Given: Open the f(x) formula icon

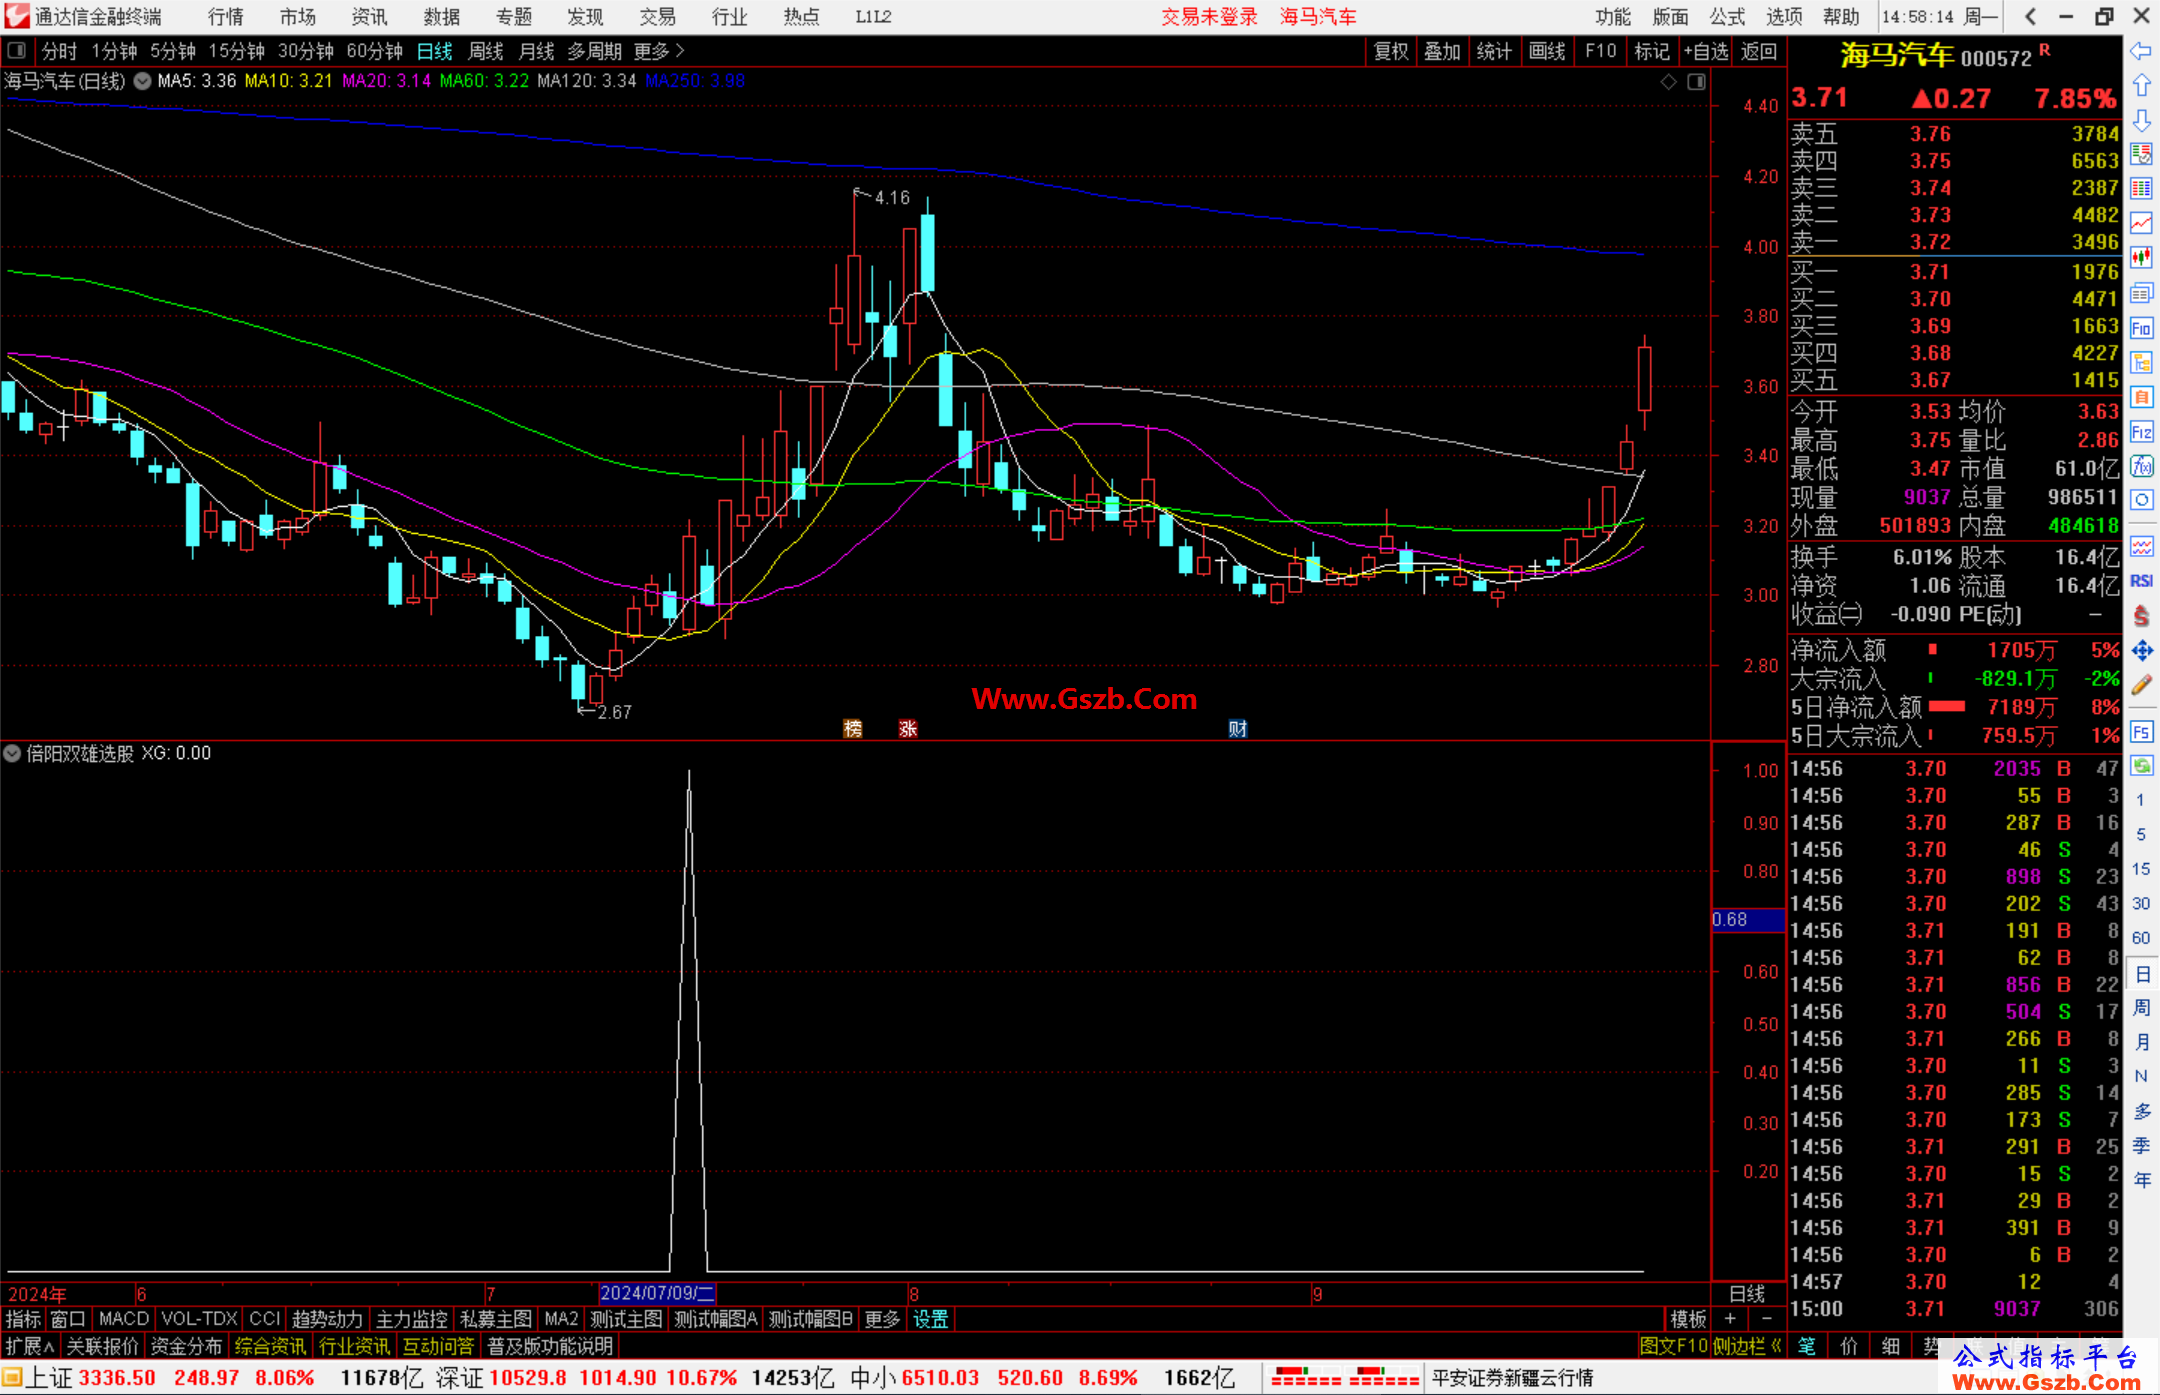Looking at the screenshot, I should click(x=2141, y=466).
